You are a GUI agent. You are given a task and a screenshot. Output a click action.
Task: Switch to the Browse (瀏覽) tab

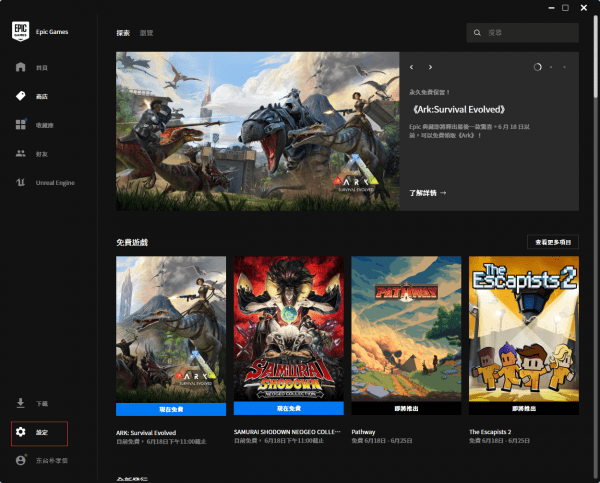(147, 33)
